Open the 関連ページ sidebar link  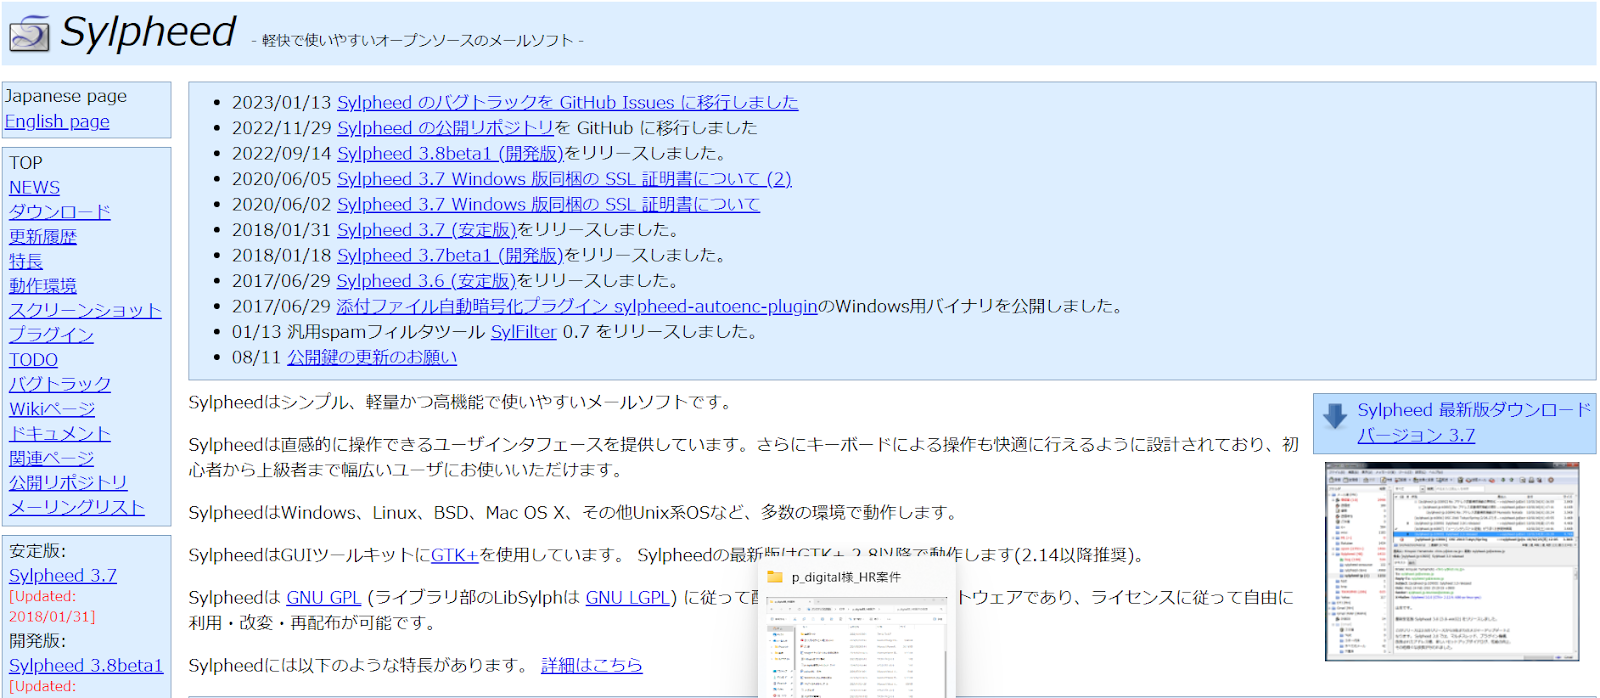51,457
